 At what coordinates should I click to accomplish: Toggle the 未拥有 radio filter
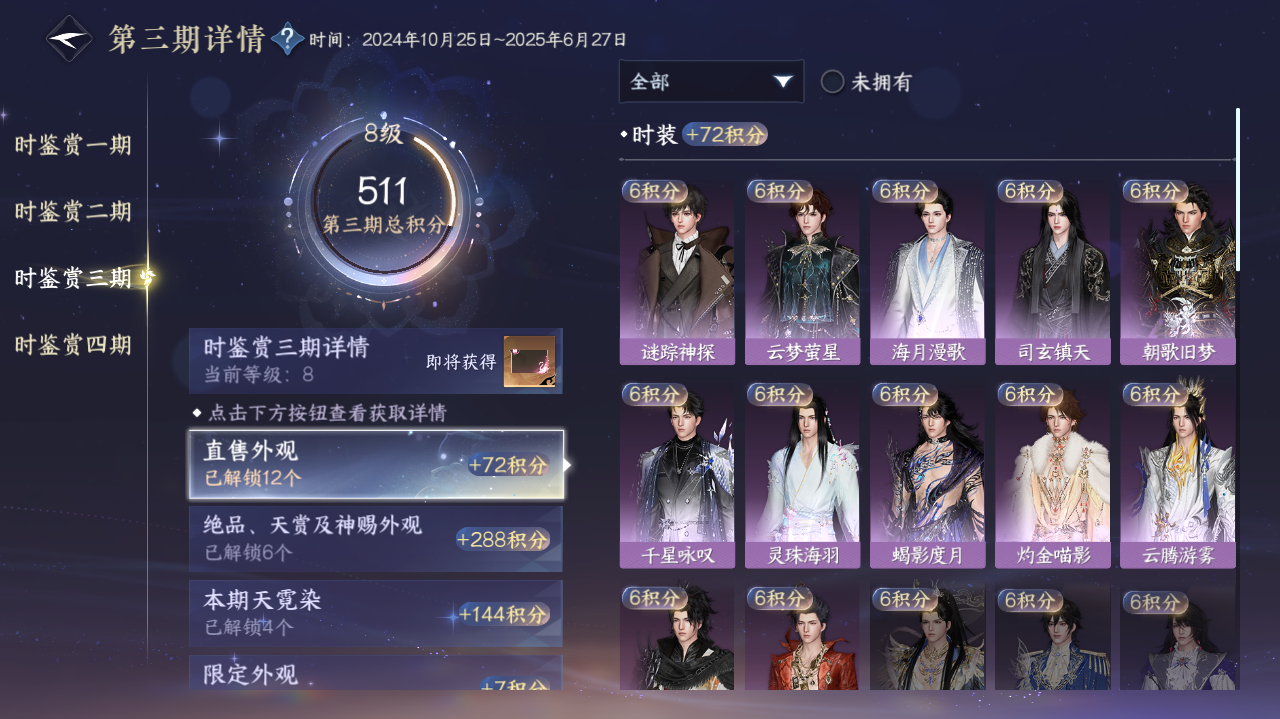pyautogui.click(x=866, y=82)
